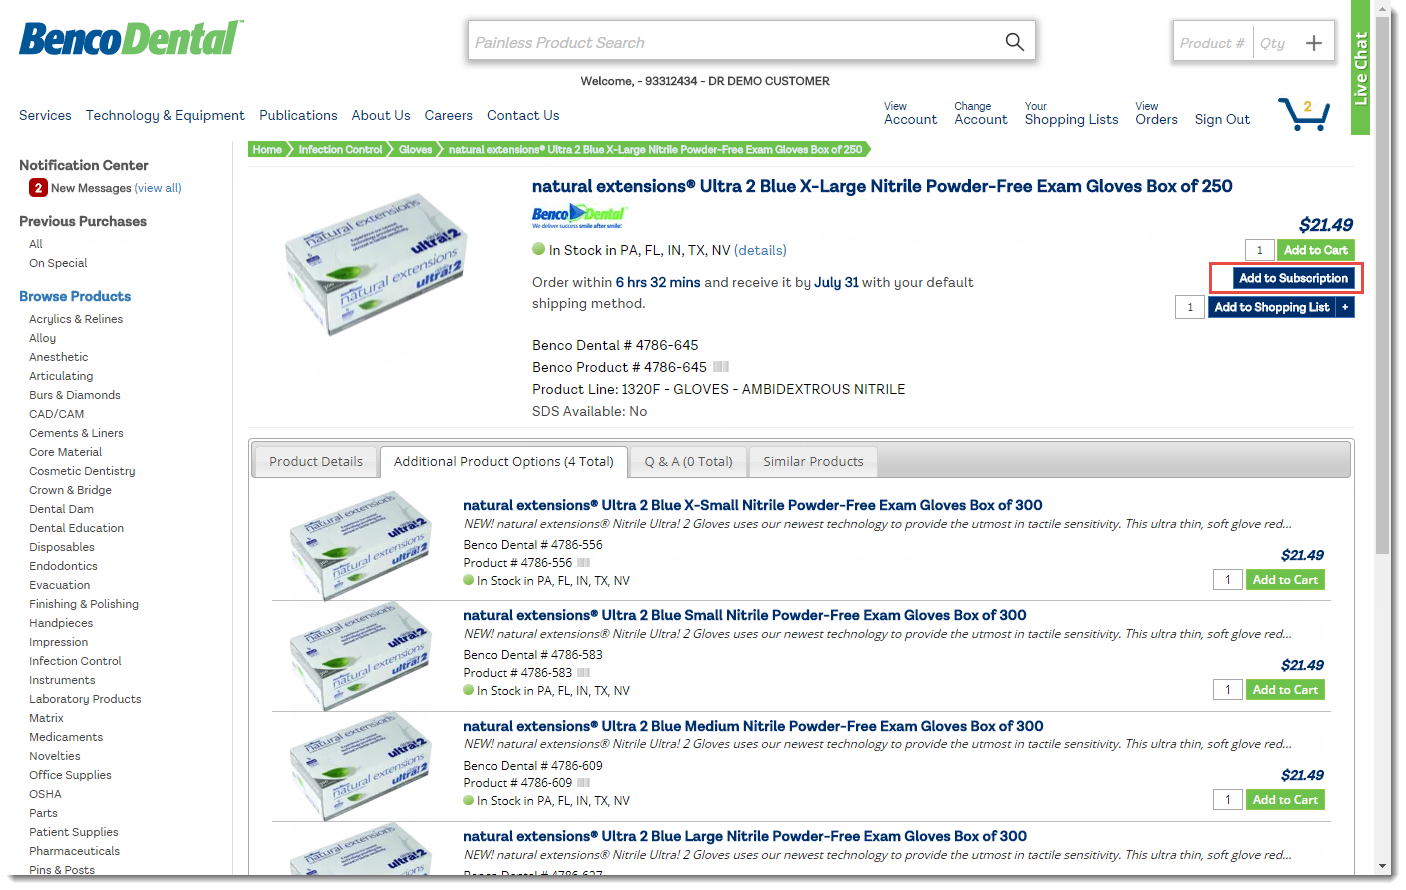Open the Live Chat side tab

click(1360, 68)
